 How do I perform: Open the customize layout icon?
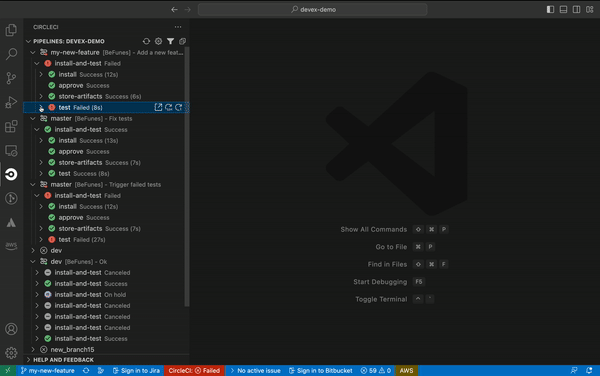589,10
